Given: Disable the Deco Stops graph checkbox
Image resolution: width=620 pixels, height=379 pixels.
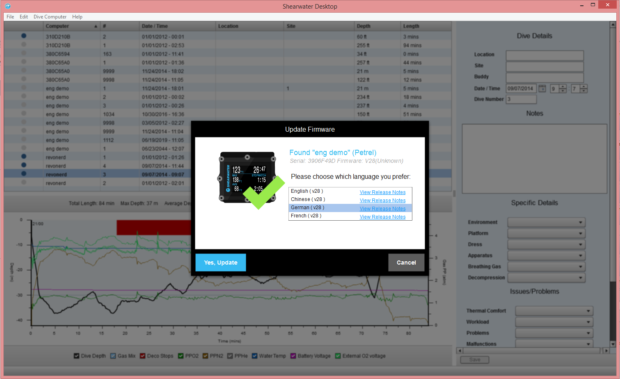Looking at the screenshot, I should 142,356.
